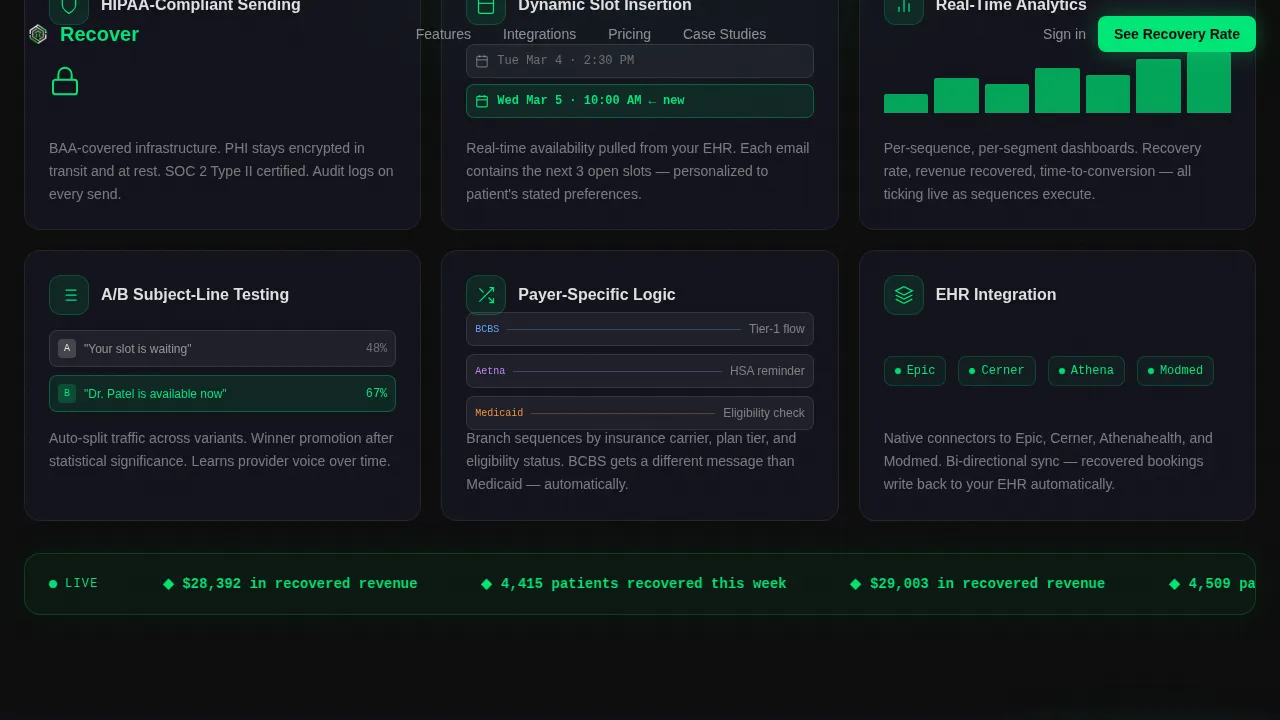Select the Modmed integration chip
The width and height of the screenshot is (1280, 720).
1175,371
